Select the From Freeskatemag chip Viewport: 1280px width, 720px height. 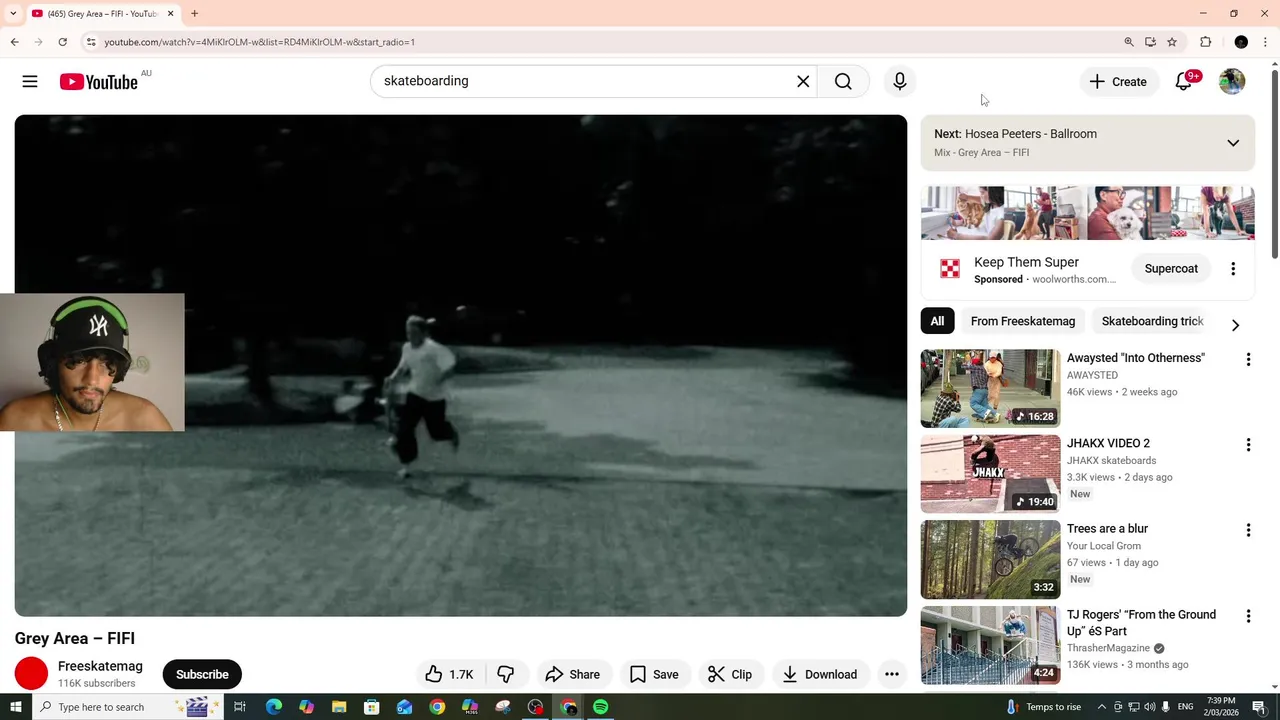click(x=1023, y=321)
